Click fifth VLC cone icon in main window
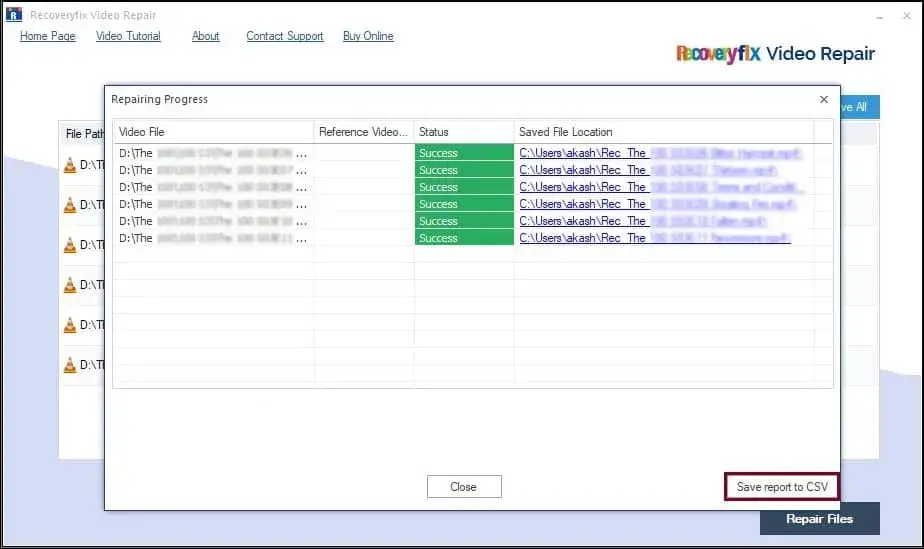Viewport: 924px width, 549px height. [70, 325]
